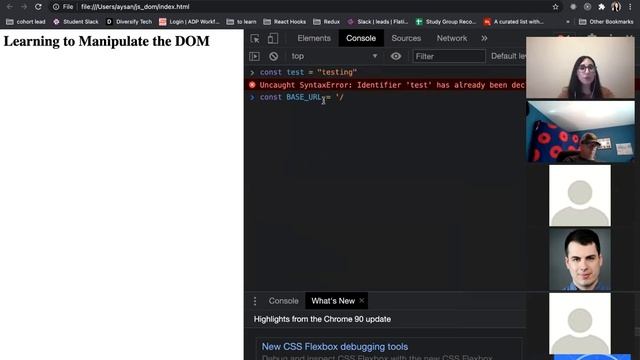Create live expression with the eye icon

(x=396, y=56)
